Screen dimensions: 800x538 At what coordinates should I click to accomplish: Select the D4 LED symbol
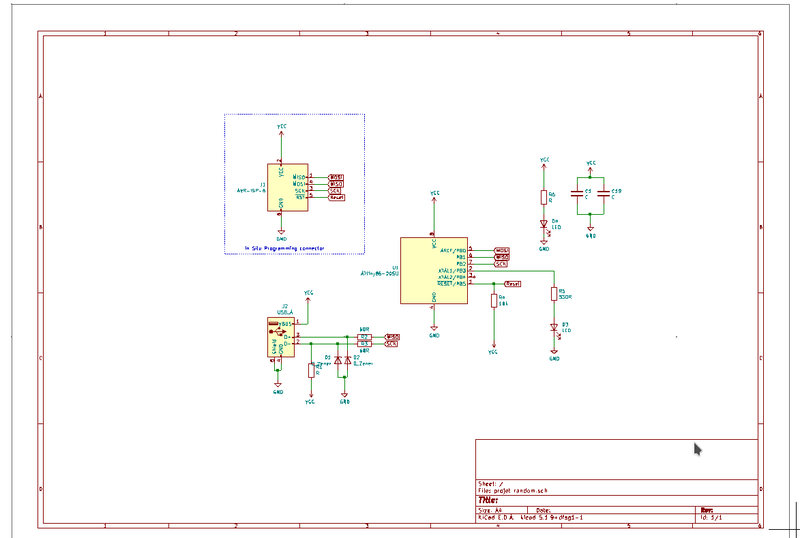544,225
